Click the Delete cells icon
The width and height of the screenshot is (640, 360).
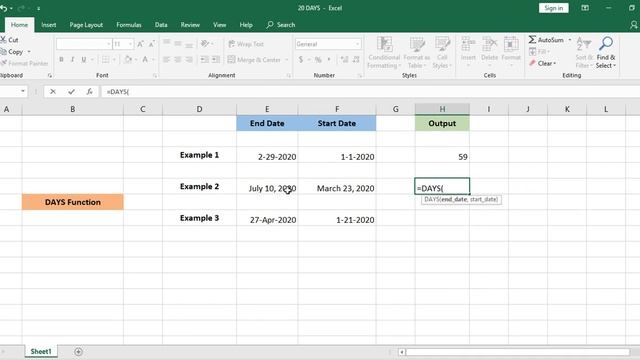click(489, 44)
